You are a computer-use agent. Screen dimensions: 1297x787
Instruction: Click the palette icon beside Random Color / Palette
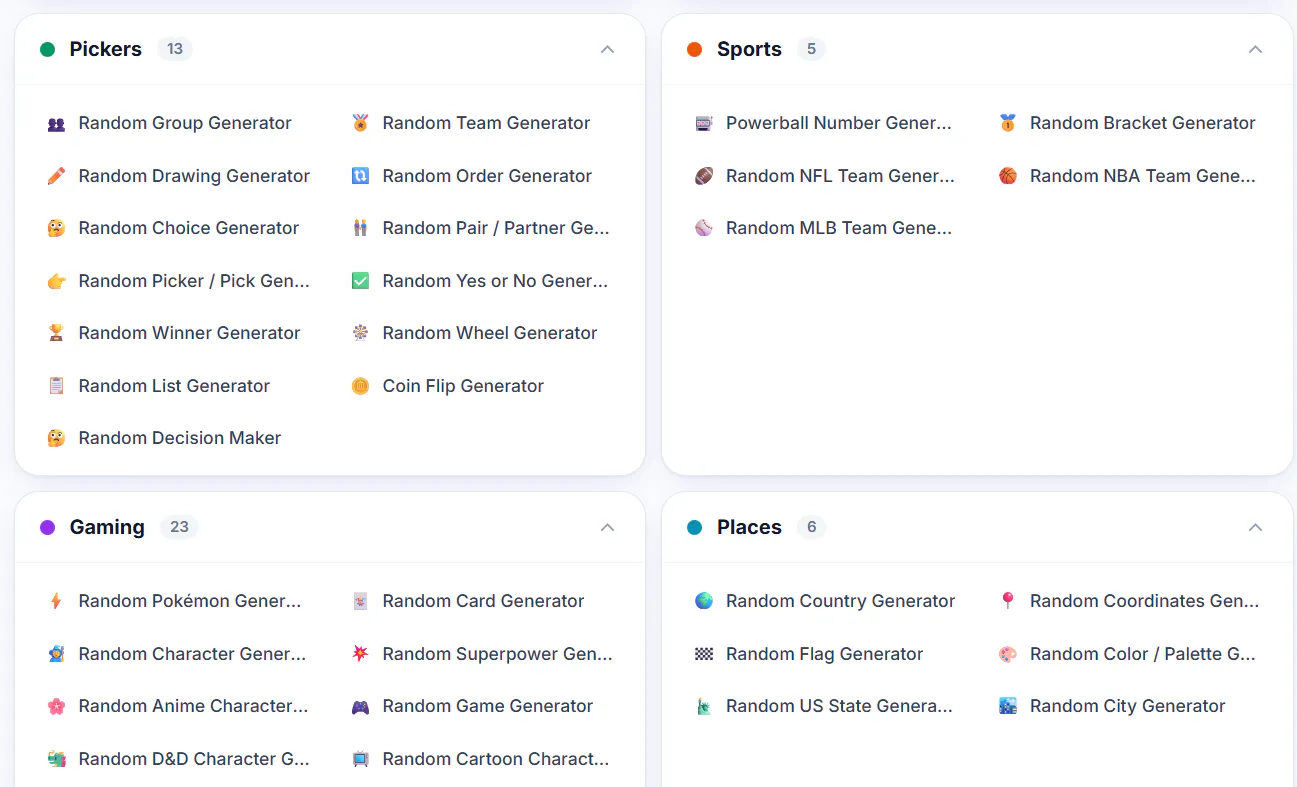coord(1008,654)
